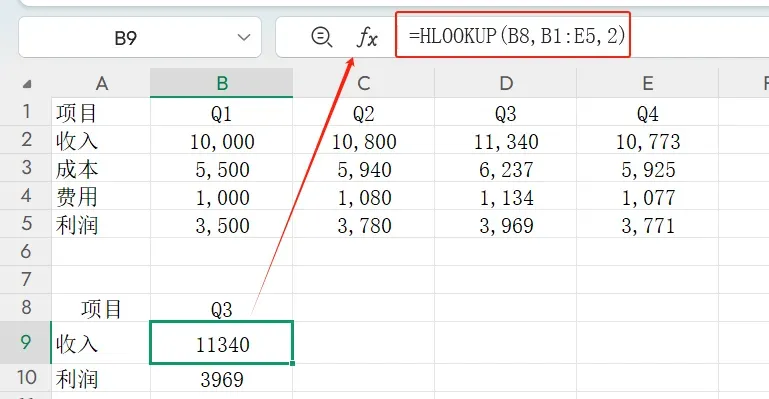The height and width of the screenshot is (399, 769).
Task: Click cell with value 10,800
Action: click(x=363, y=140)
